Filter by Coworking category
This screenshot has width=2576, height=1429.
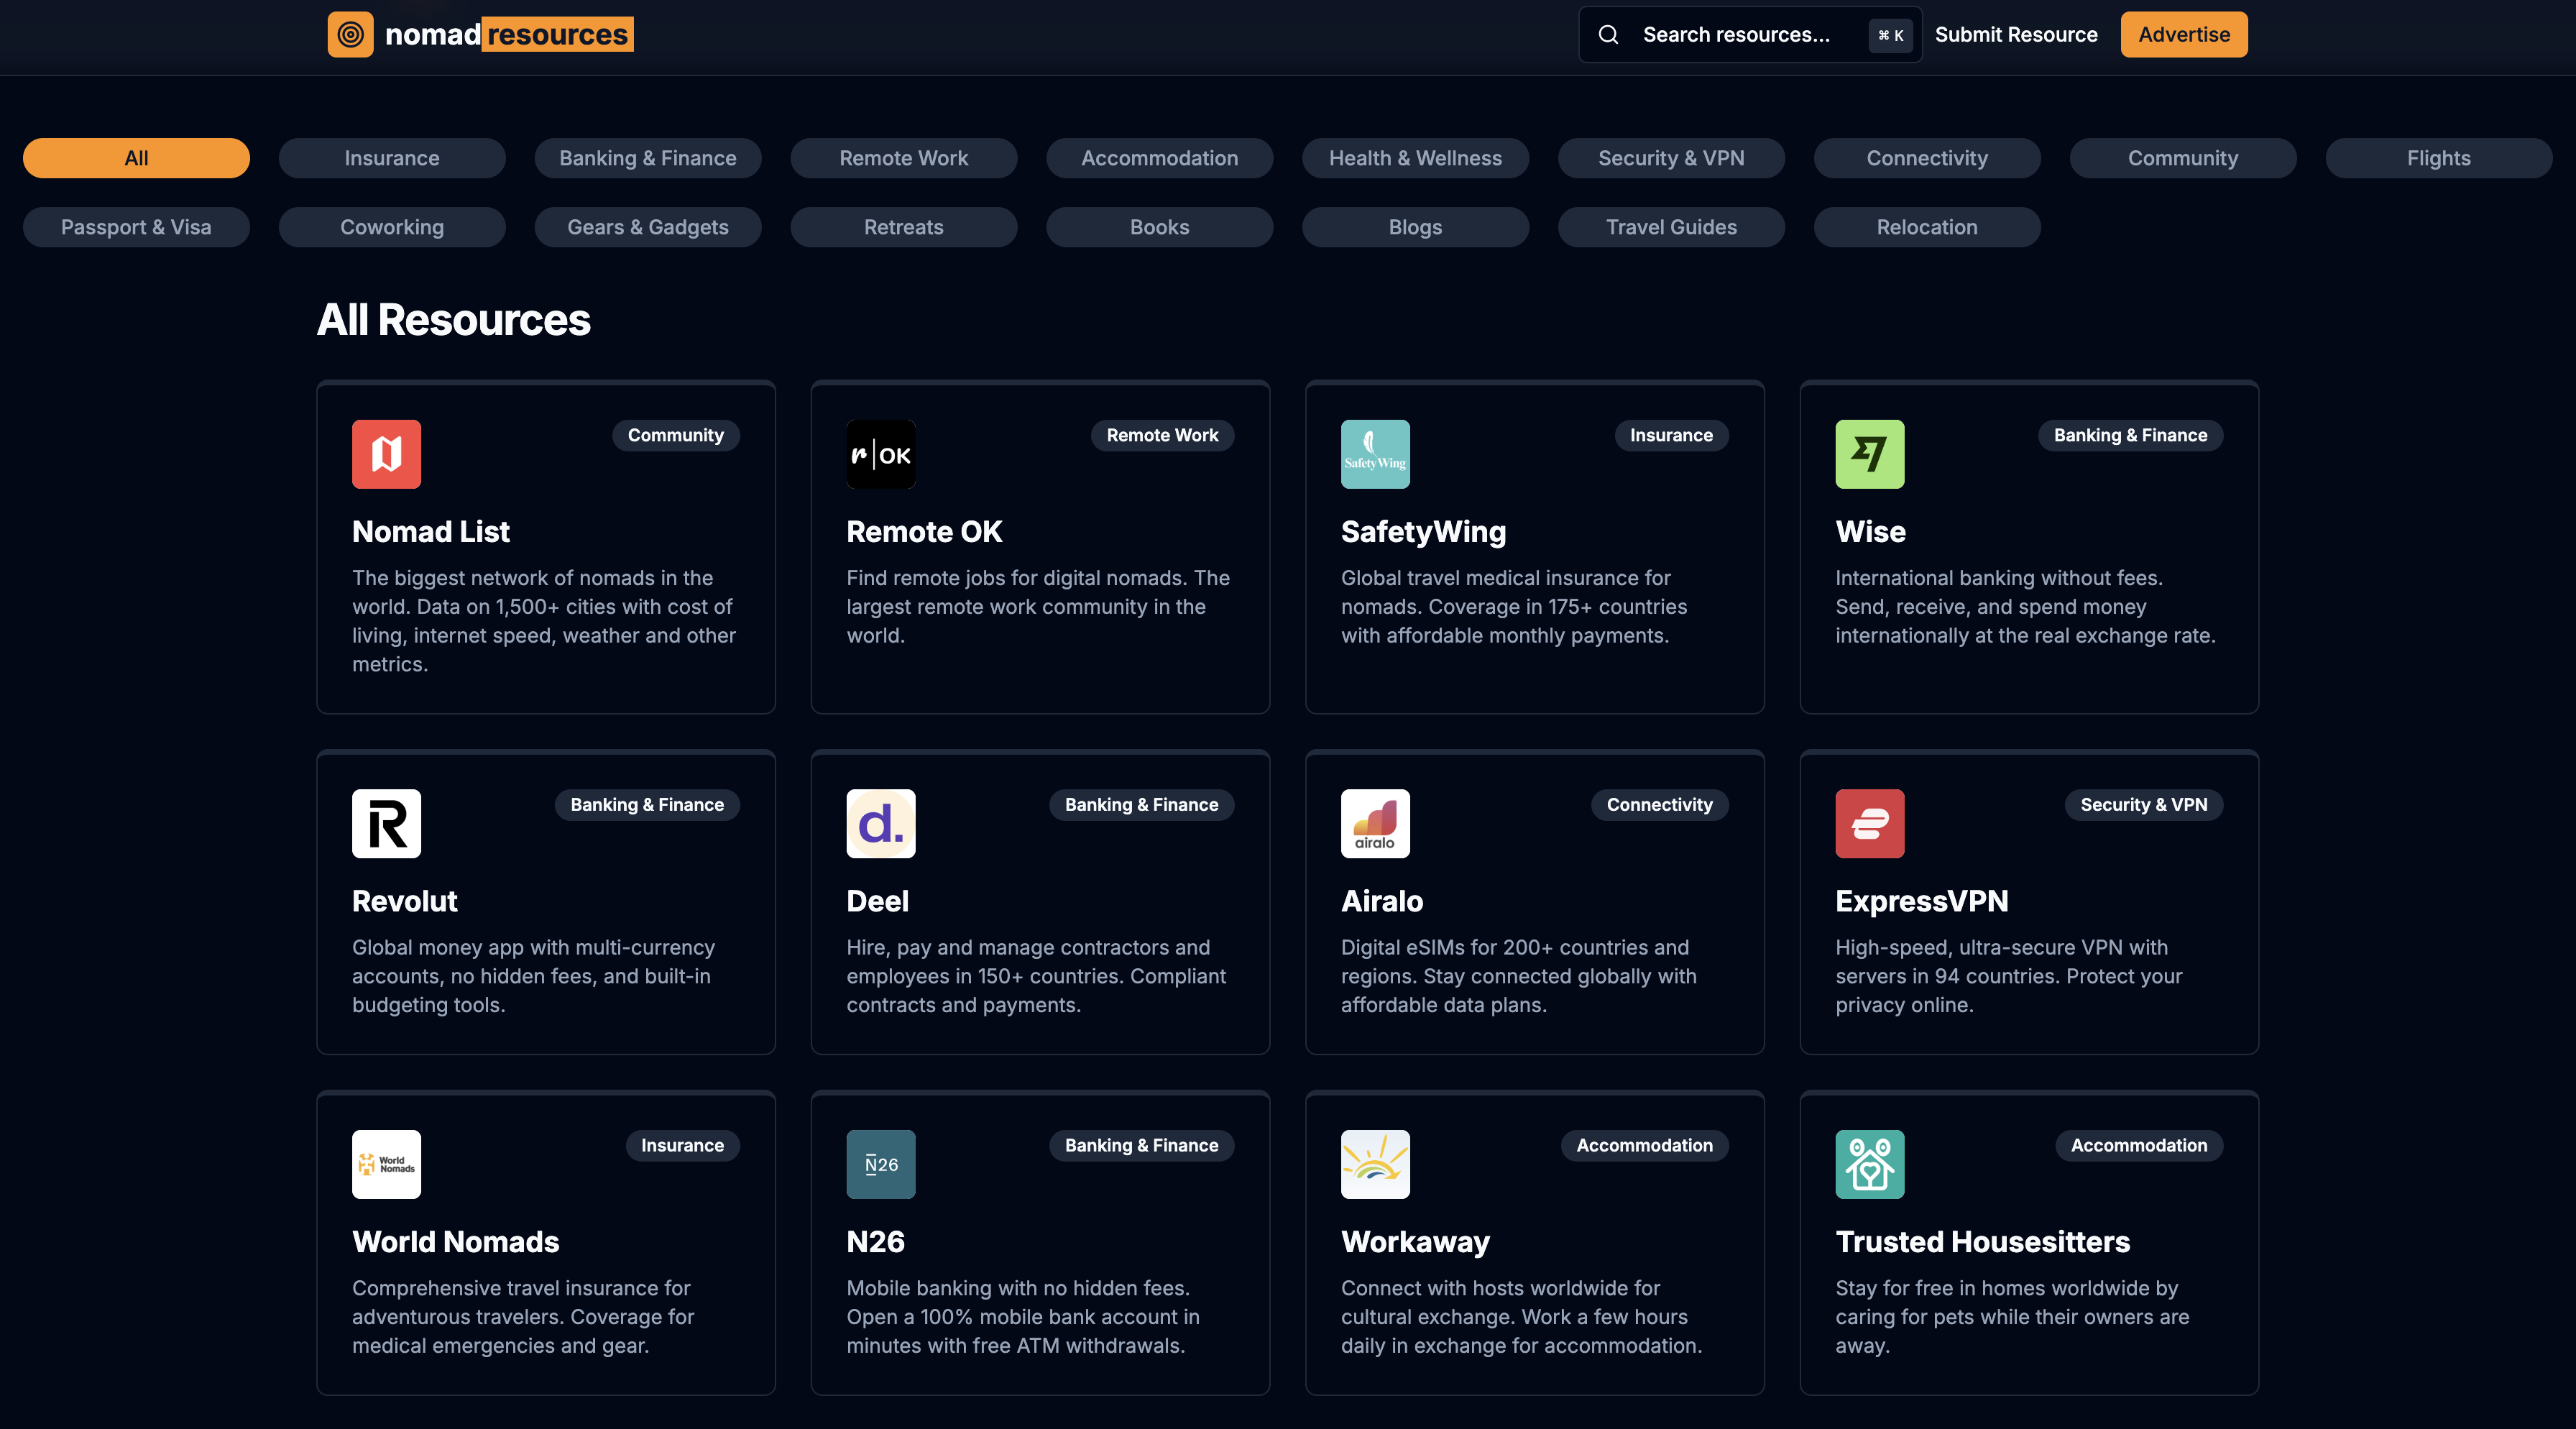[x=392, y=227]
